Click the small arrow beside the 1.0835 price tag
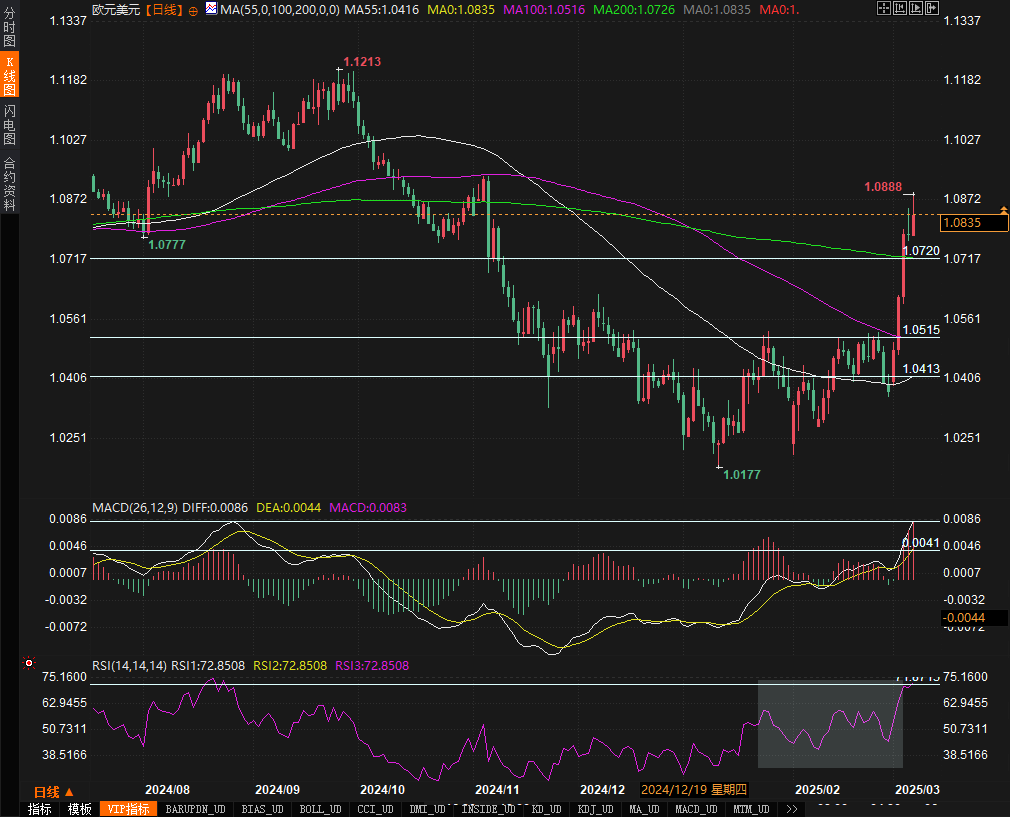The width and height of the screenshot is (1010, 817). point(1003,208)
